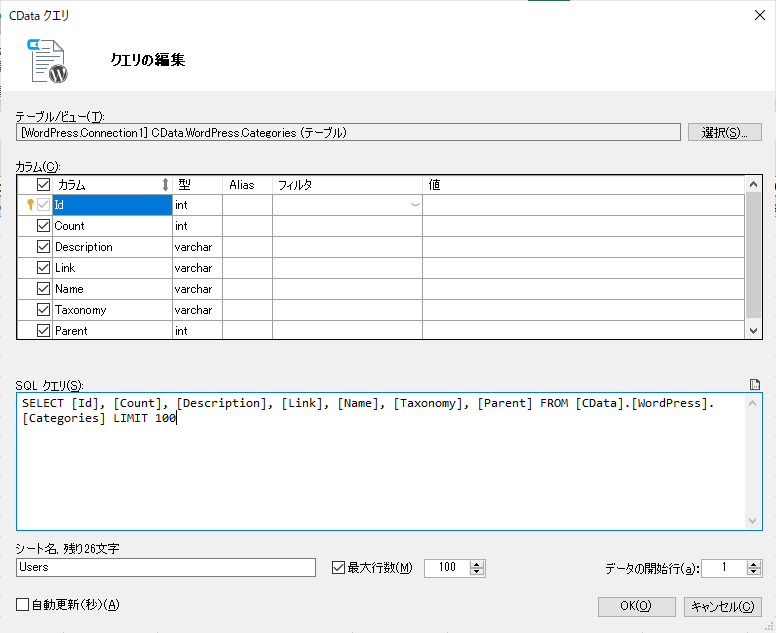Image resolution: width=776 pixels, height=633 pixels.
Task: Open the フィルタ dropdown for Id row
Action: point(415,205)
